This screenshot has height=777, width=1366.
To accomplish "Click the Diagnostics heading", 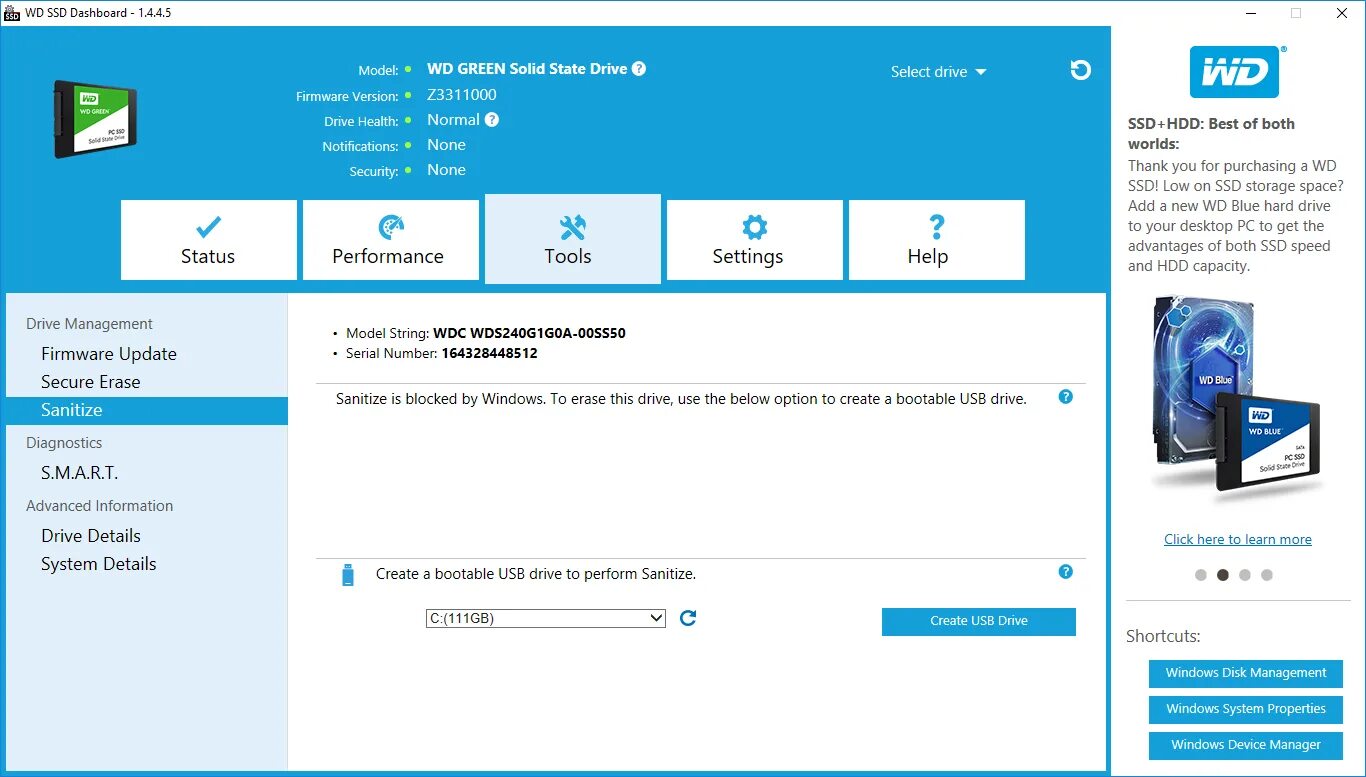I will 64,443.
